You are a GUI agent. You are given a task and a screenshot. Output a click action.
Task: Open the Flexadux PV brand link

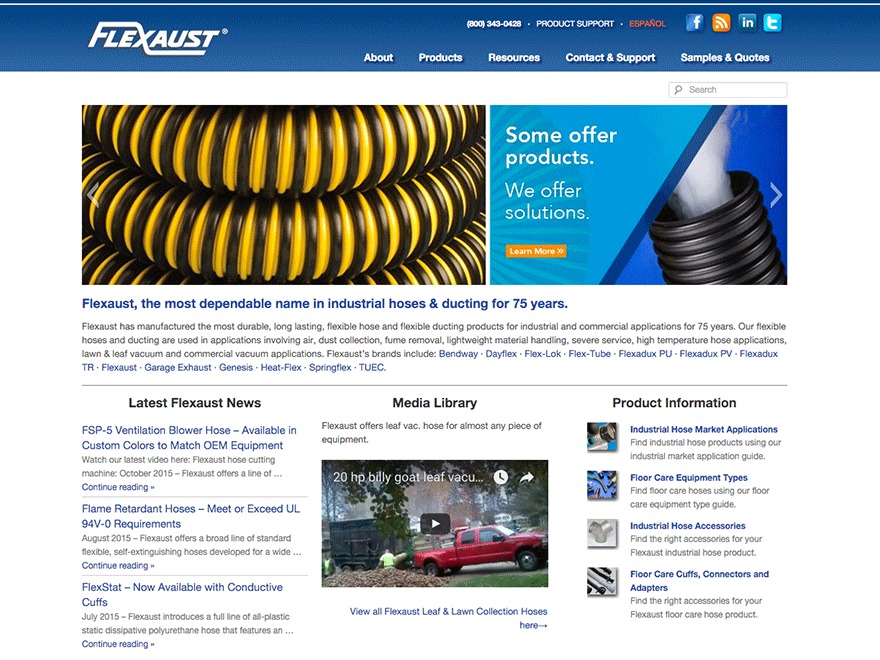pos(705,354)
